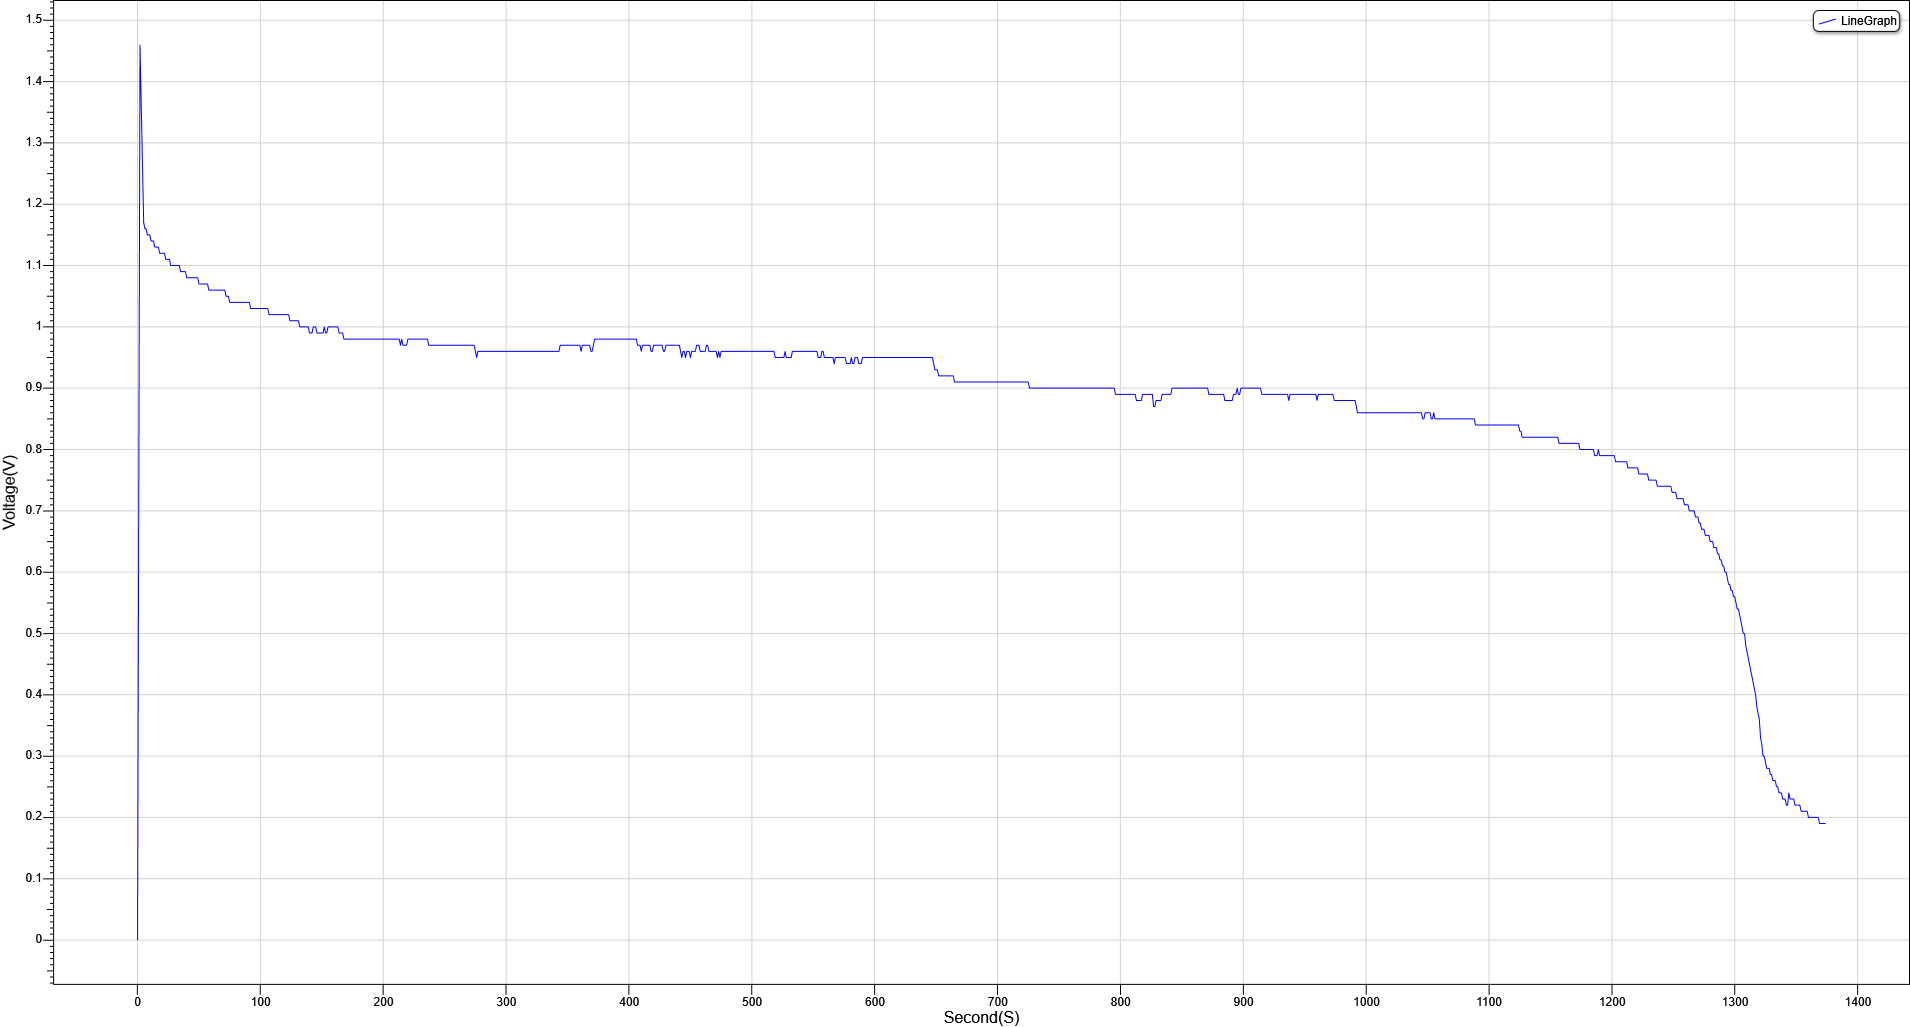
Task: Click the y-axis tick label 0.2
Action: (x=34, y=816)
